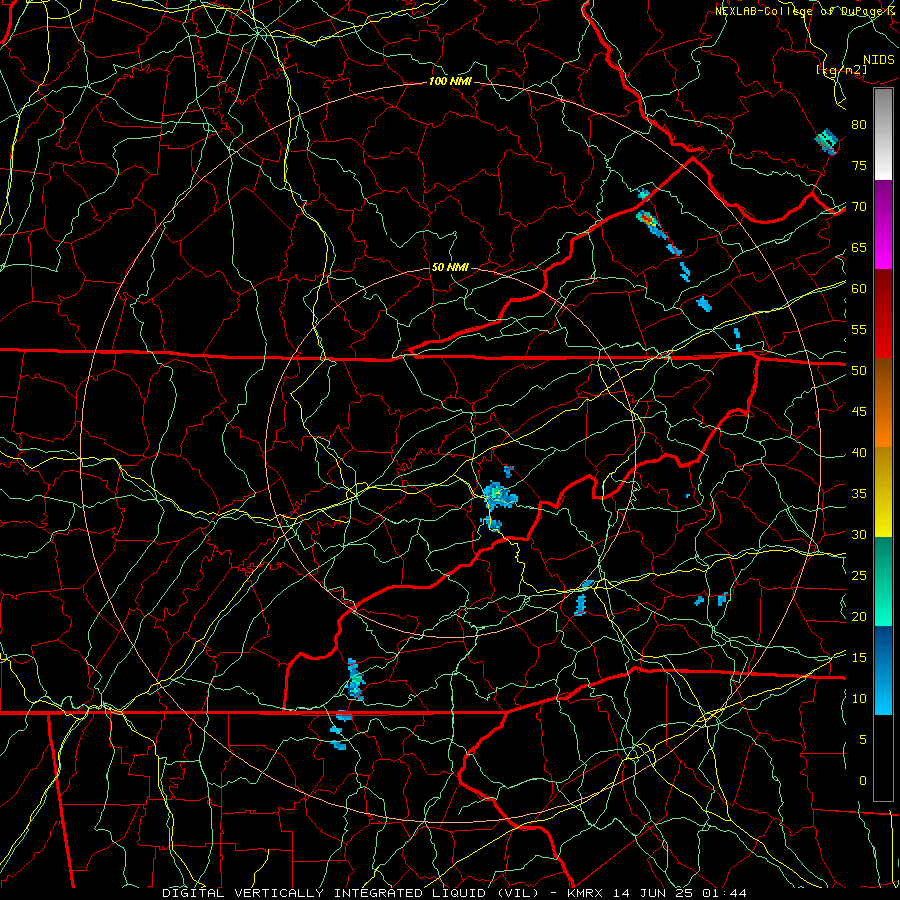Click the teal echo below the NIDS label
The width and height of the screenshot is (900, 900).
(x=827, y=141)
